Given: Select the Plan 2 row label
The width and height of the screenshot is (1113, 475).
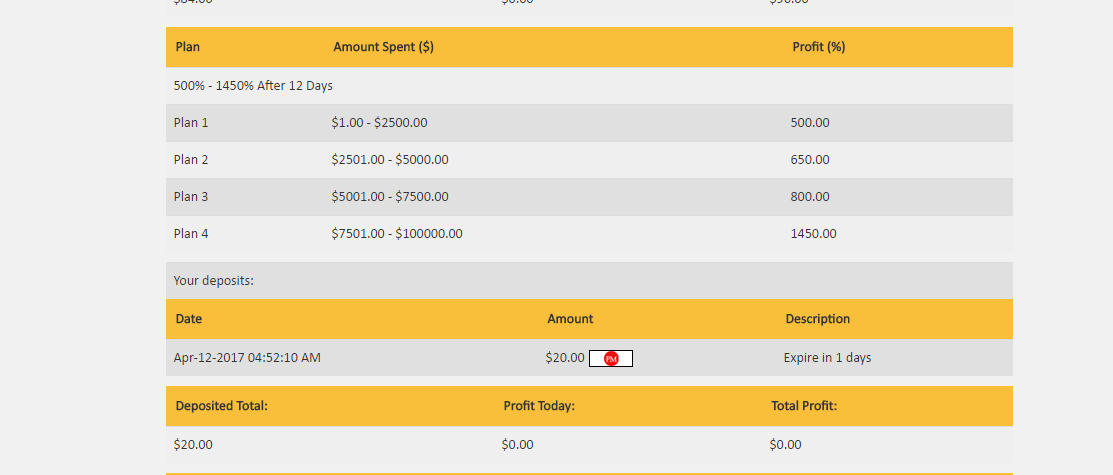Looking at the screenshot, I should coord(191,160).
